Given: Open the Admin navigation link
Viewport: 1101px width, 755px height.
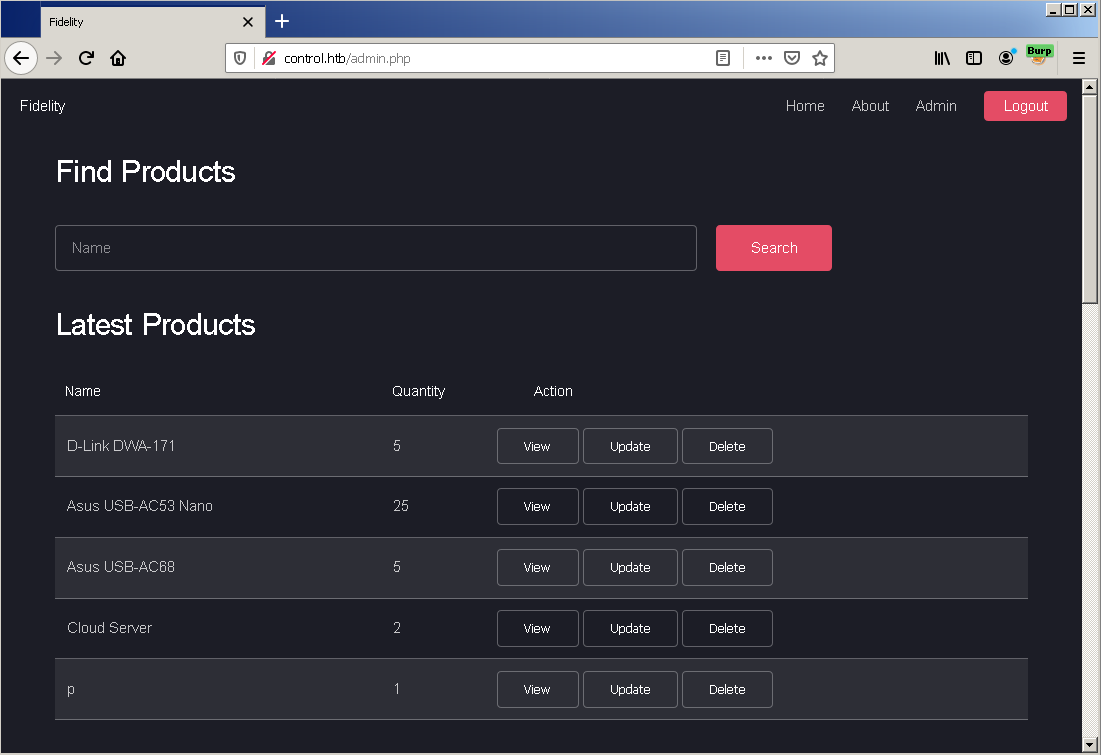Looking at the screenshot, I should [x=936, y=106].
